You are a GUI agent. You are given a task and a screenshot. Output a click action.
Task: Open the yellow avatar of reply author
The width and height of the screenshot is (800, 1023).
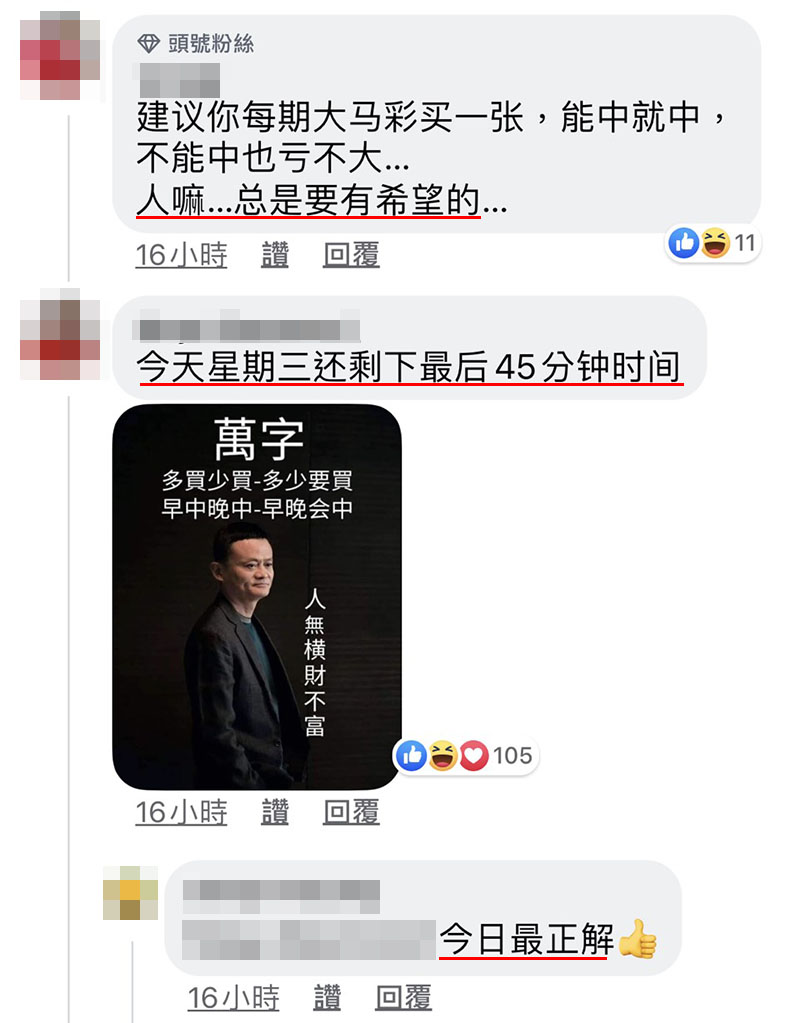[131, 893]
